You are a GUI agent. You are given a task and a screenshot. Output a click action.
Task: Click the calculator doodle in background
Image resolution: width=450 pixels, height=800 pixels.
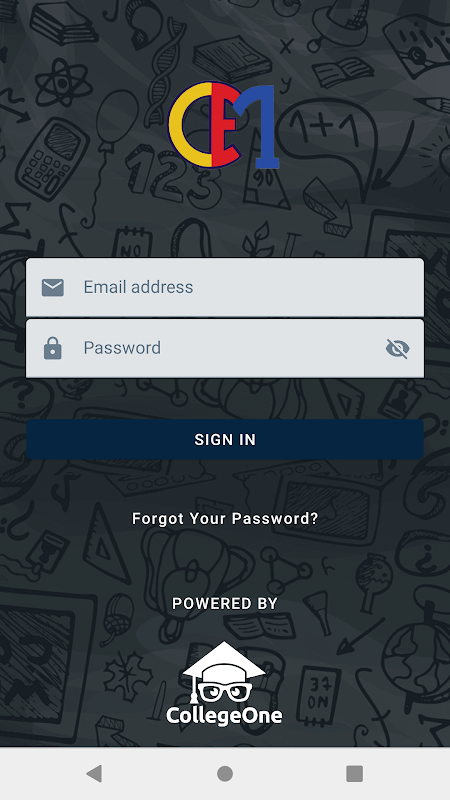point(52,158)
